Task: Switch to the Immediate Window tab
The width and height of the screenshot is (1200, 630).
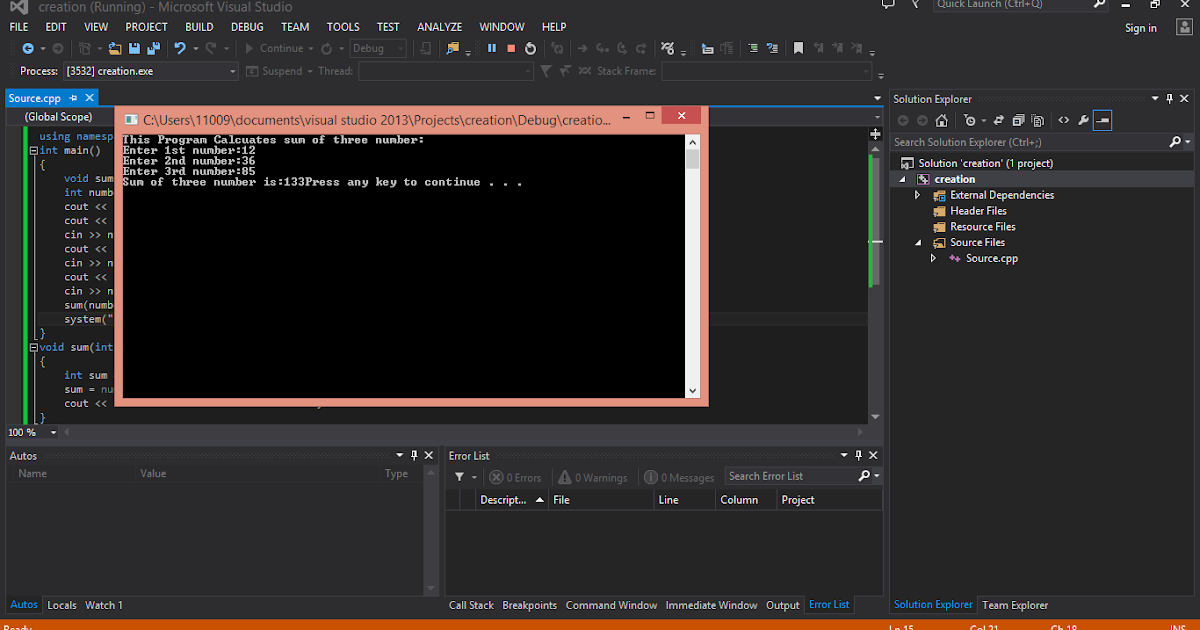Action: [x=711, y=605]
